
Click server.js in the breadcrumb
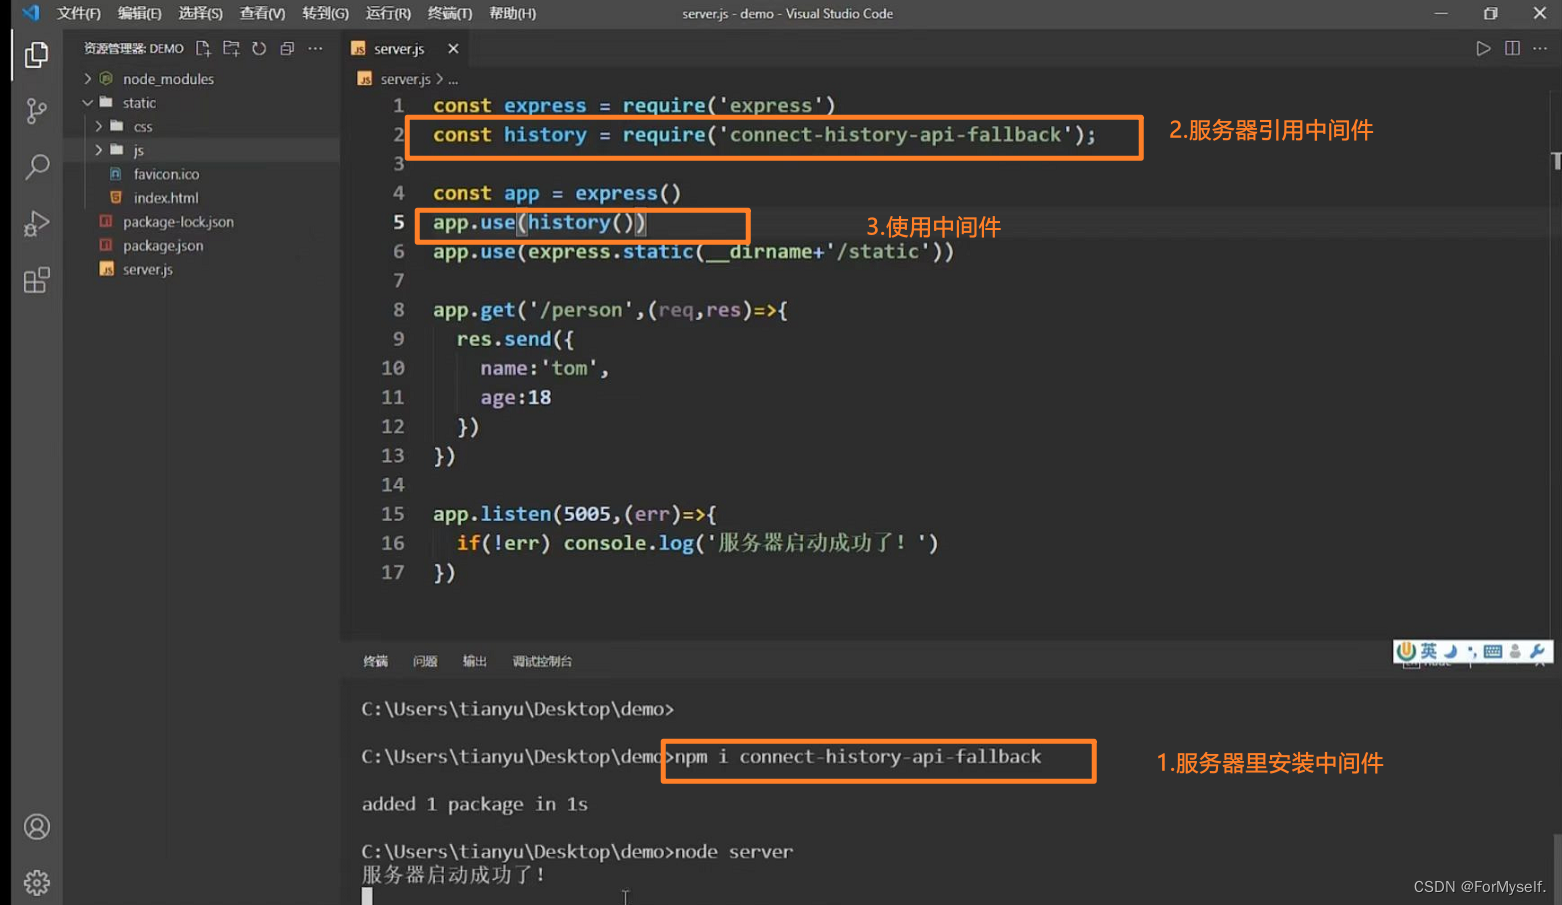pos(405,79)
